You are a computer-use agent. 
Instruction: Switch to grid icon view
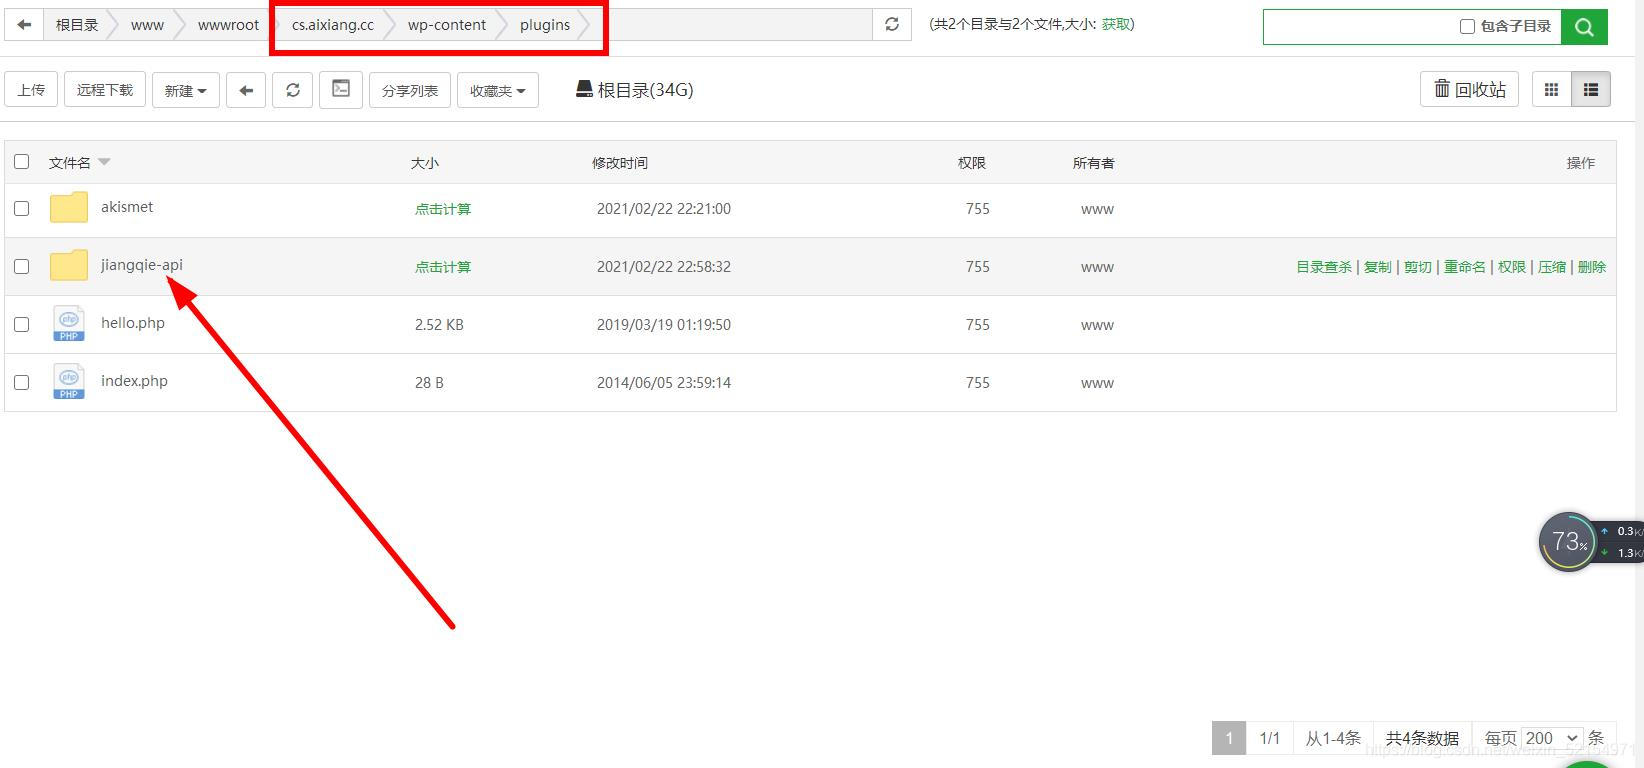pyautogui.click(x=1552, y=90)
